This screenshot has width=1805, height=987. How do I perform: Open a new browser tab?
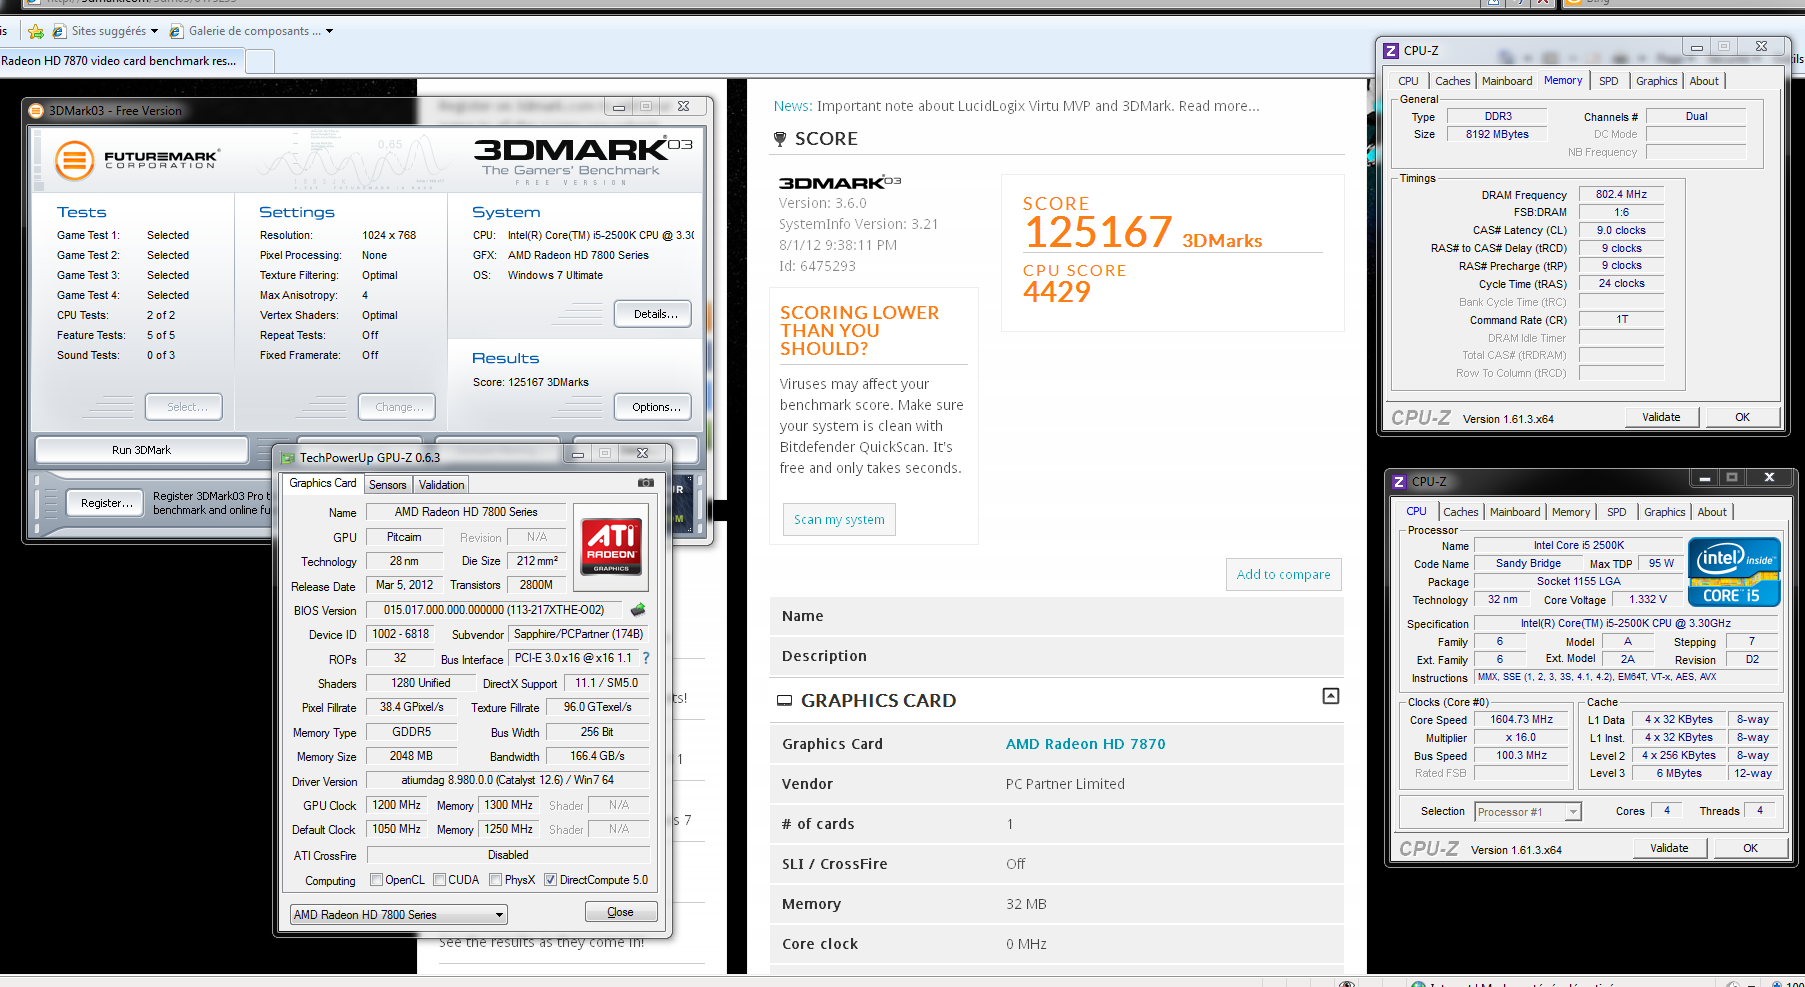pyautogui.click(x=260, y=61)
